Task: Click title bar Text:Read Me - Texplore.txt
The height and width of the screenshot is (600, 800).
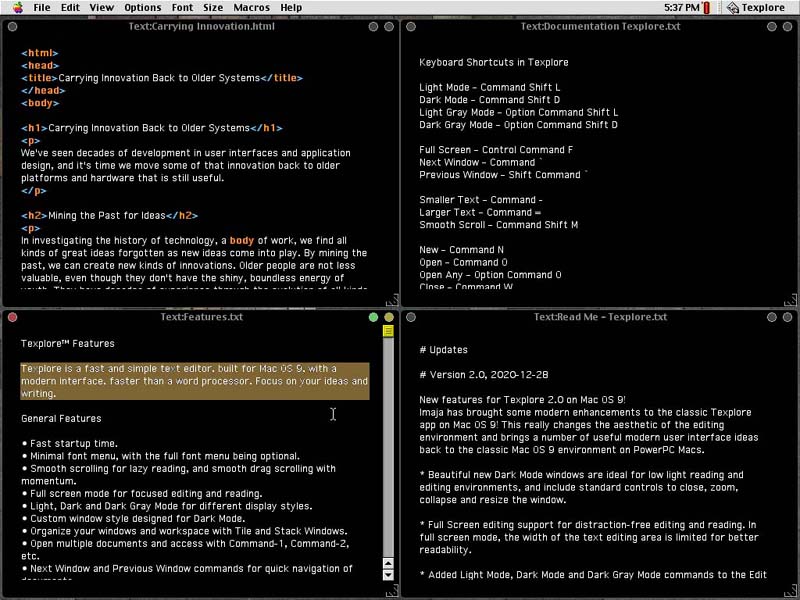Action: coord(600,317)
